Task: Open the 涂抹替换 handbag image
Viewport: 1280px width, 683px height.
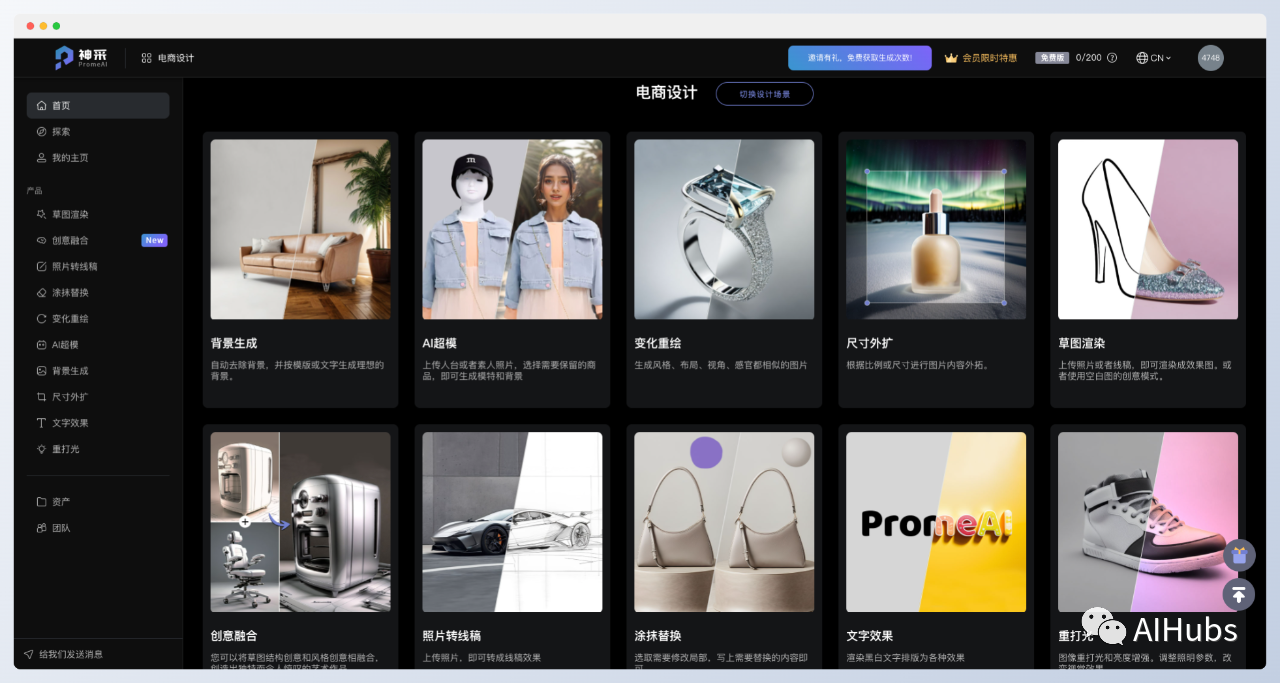Action: pyautogui.click(x=724, y=522)
